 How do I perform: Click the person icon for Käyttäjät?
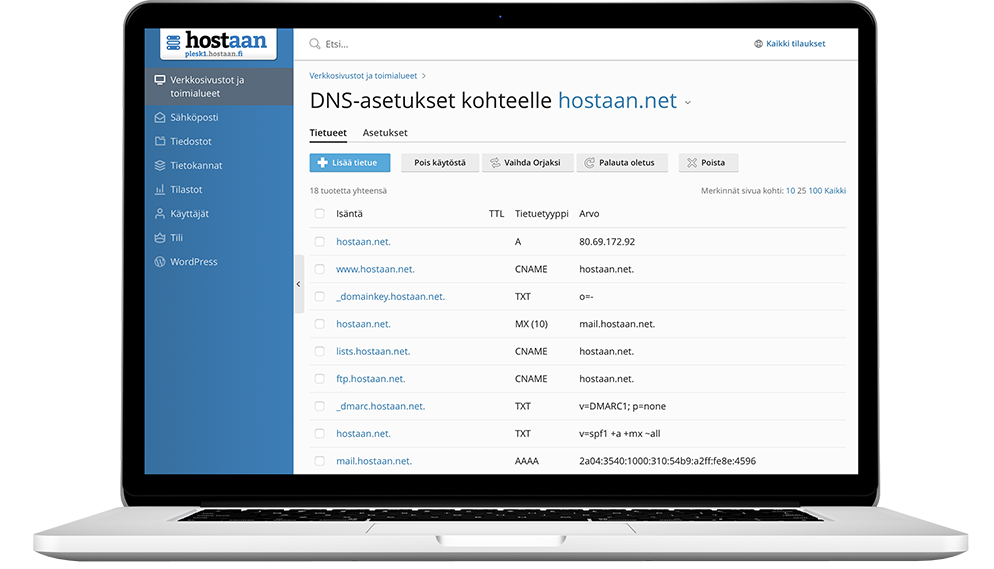click(160, 214)
